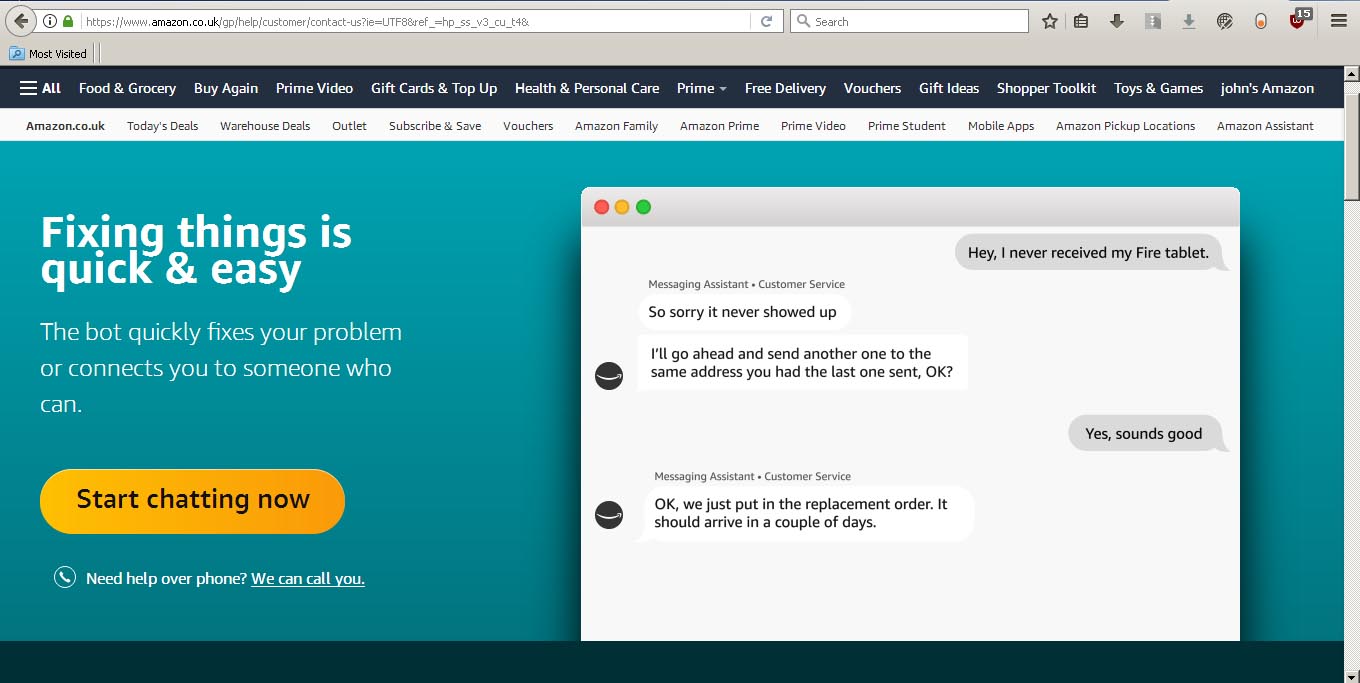Click the magnifier icon in the search box
Screen dimensions: 1360x683
tap(803, 21)
